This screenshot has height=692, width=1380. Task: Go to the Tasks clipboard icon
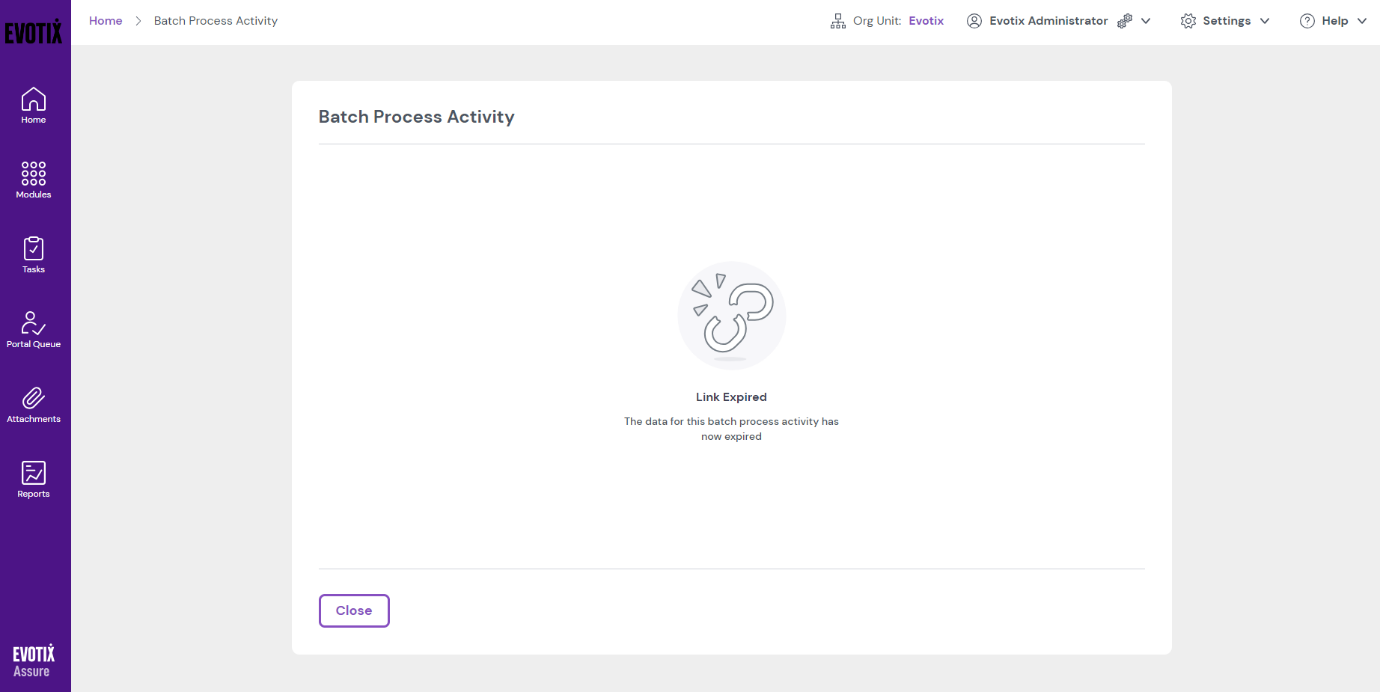(x=33, y=249)
